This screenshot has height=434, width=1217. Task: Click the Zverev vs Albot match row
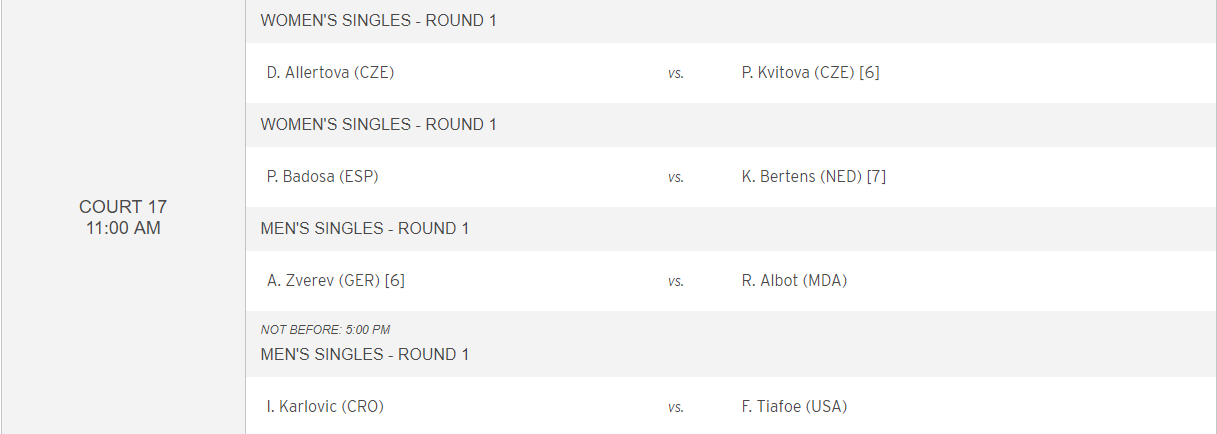pyautogui.click(x=731, y=280)
